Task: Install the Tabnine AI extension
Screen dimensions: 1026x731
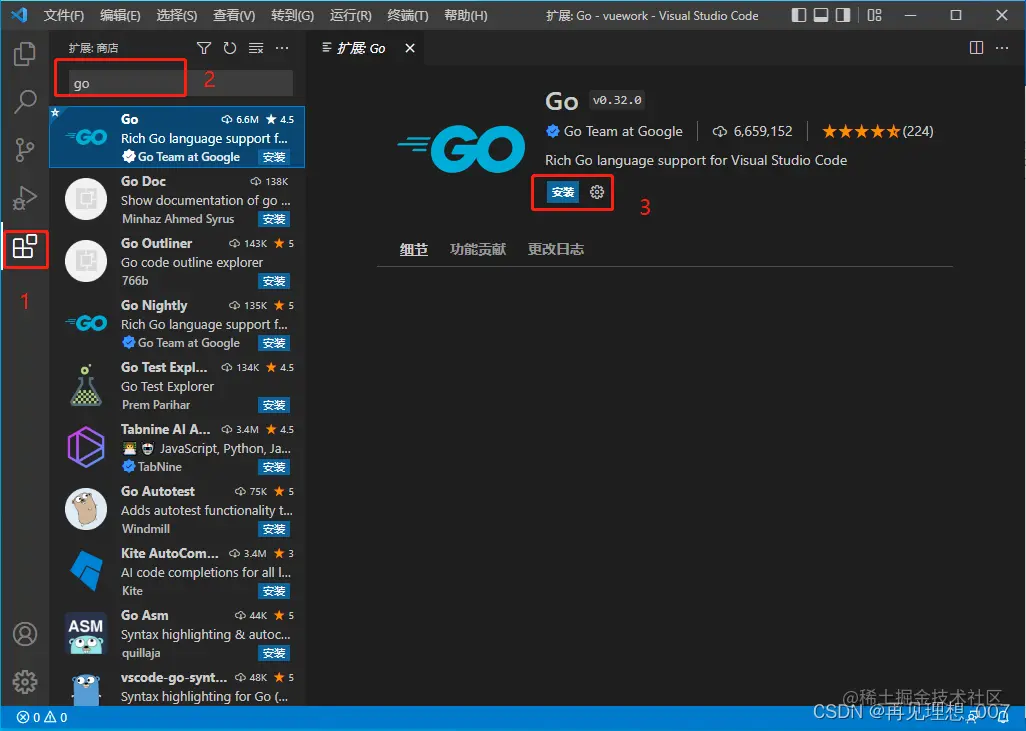Action: coord(274,467)
